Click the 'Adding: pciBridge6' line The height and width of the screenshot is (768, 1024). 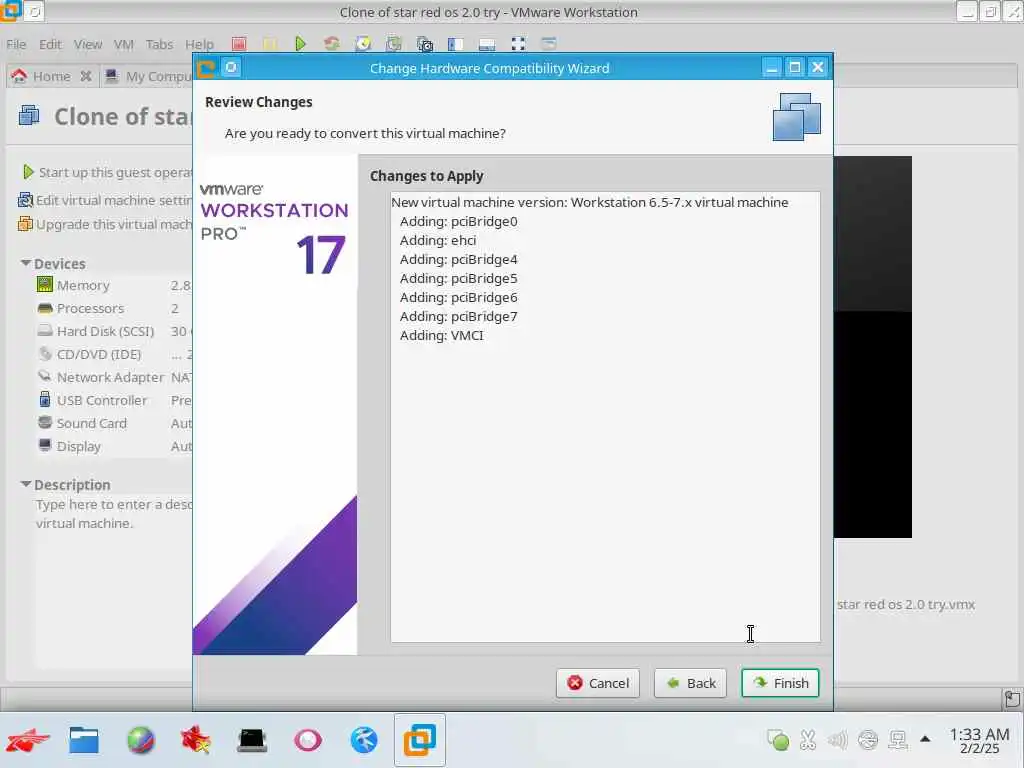click(458, 297)
